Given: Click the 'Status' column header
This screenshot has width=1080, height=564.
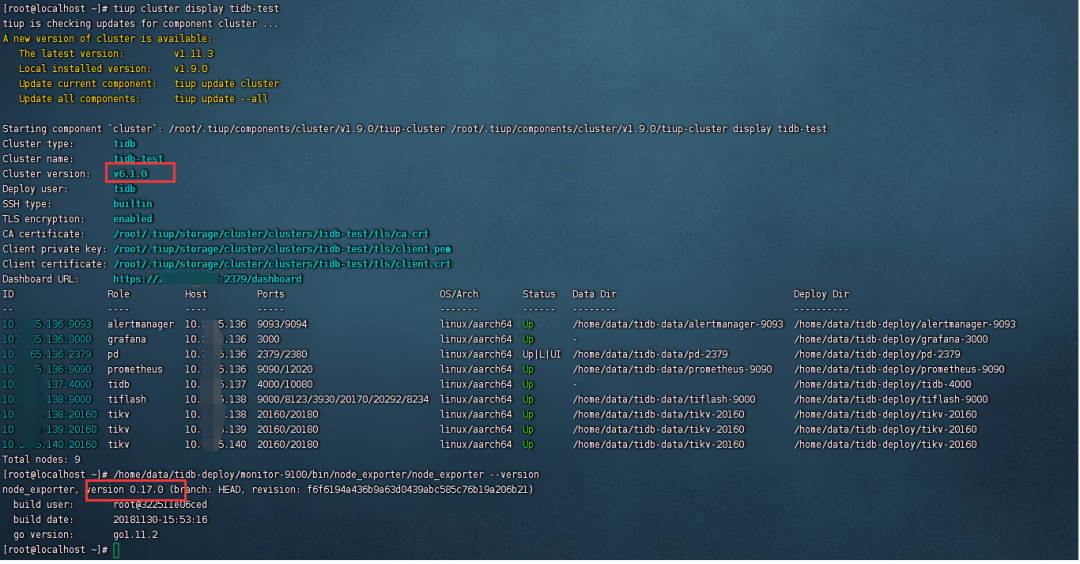Looking at the screenshot, I should (x=539, y=294).
